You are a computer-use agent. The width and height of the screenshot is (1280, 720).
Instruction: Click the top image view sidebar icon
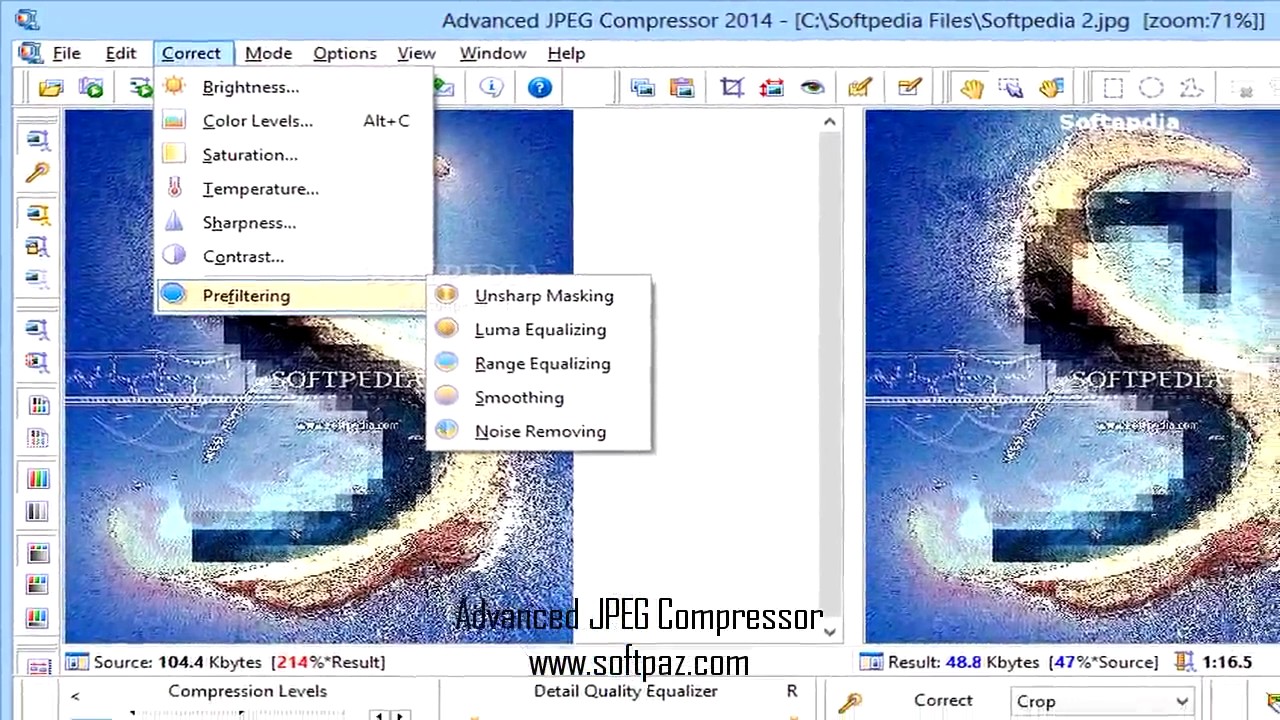(37, 140)
